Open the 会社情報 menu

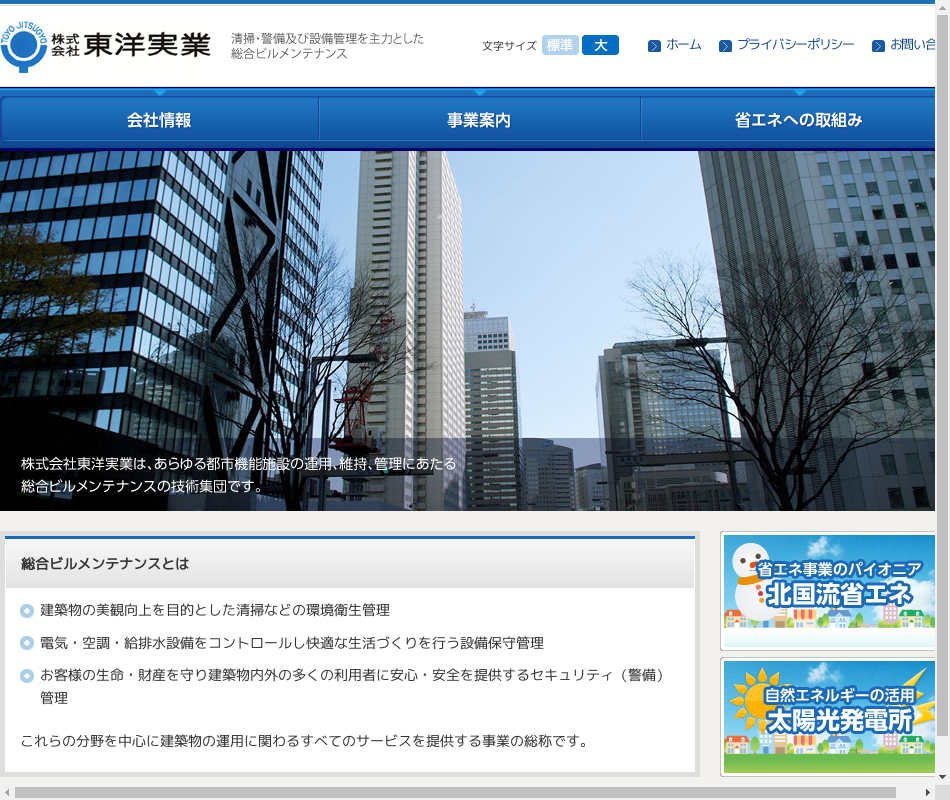(x=159, y=119)
